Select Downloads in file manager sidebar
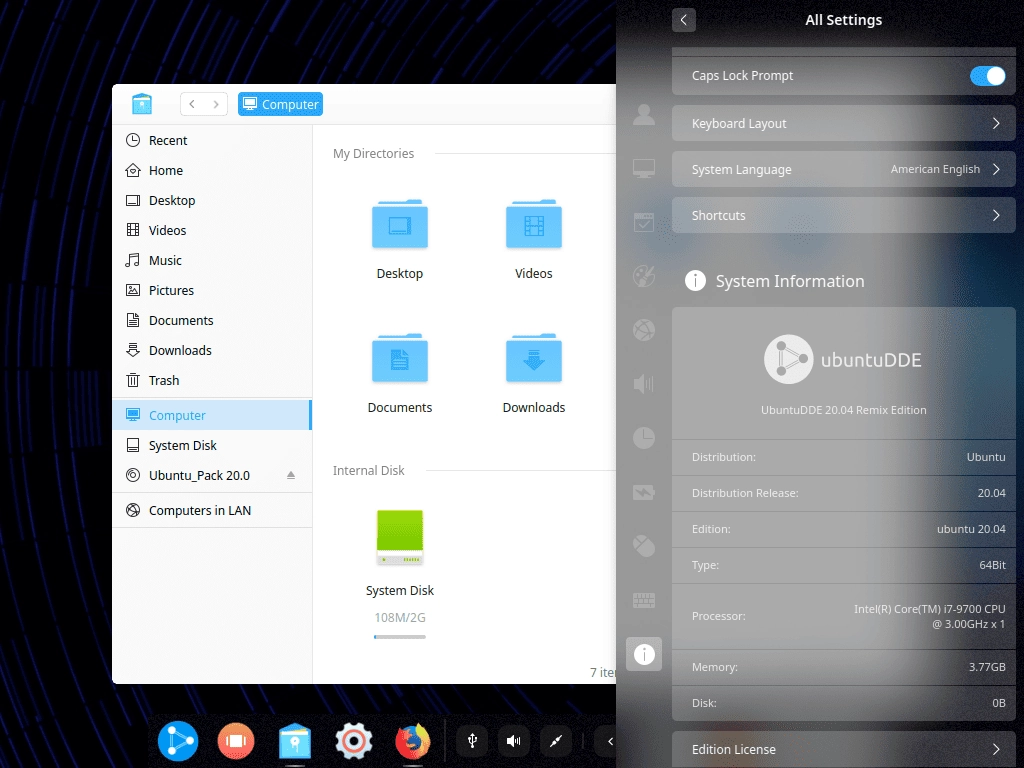 (212, 351)
